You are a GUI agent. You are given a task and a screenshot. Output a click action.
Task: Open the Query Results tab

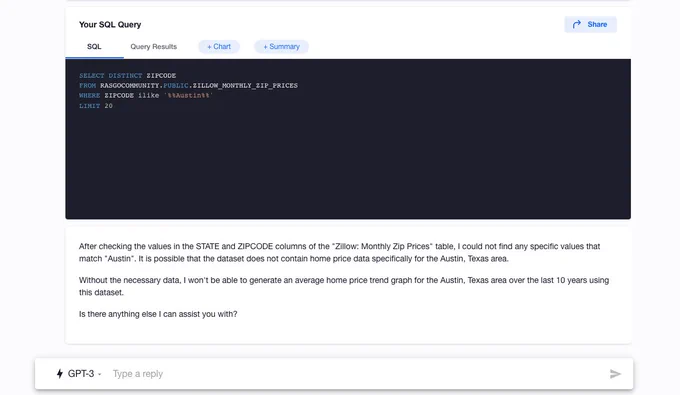(154, 47)
